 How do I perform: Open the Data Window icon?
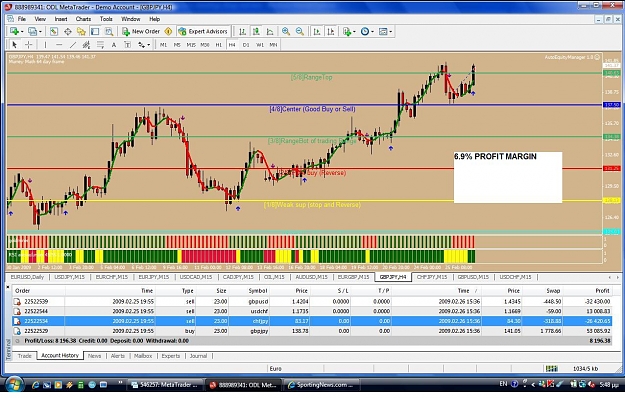(x=67, y=31)
